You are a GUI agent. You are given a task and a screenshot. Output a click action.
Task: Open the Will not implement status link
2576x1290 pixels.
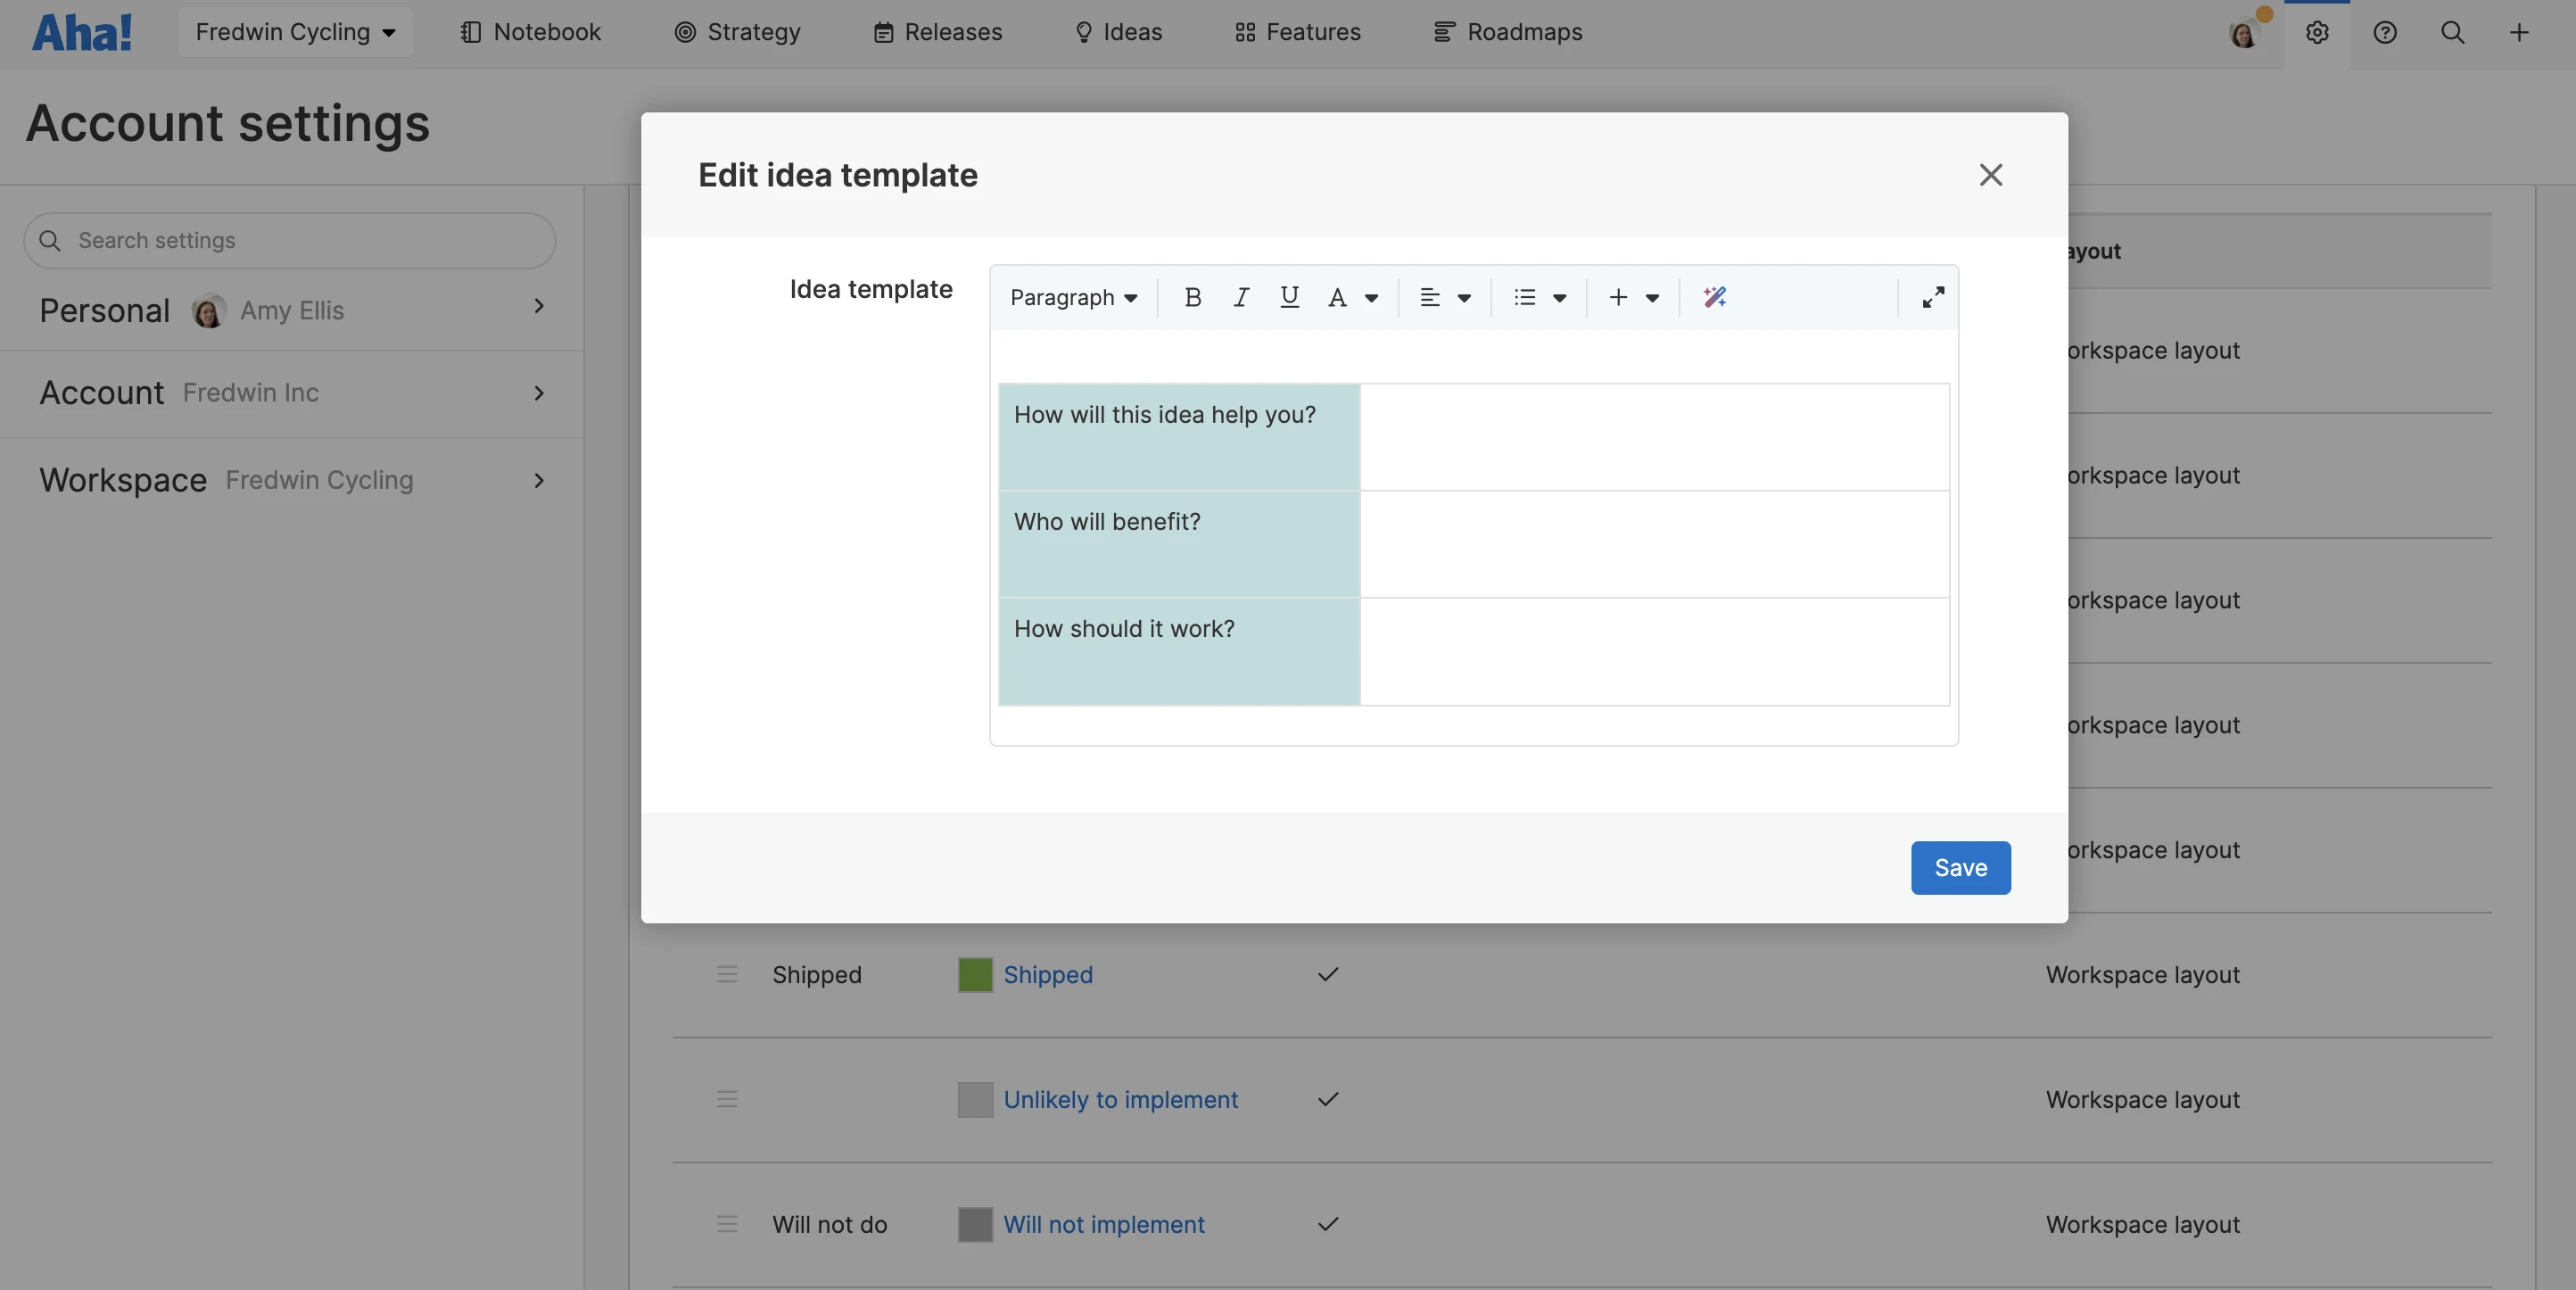point(1103,1224)
